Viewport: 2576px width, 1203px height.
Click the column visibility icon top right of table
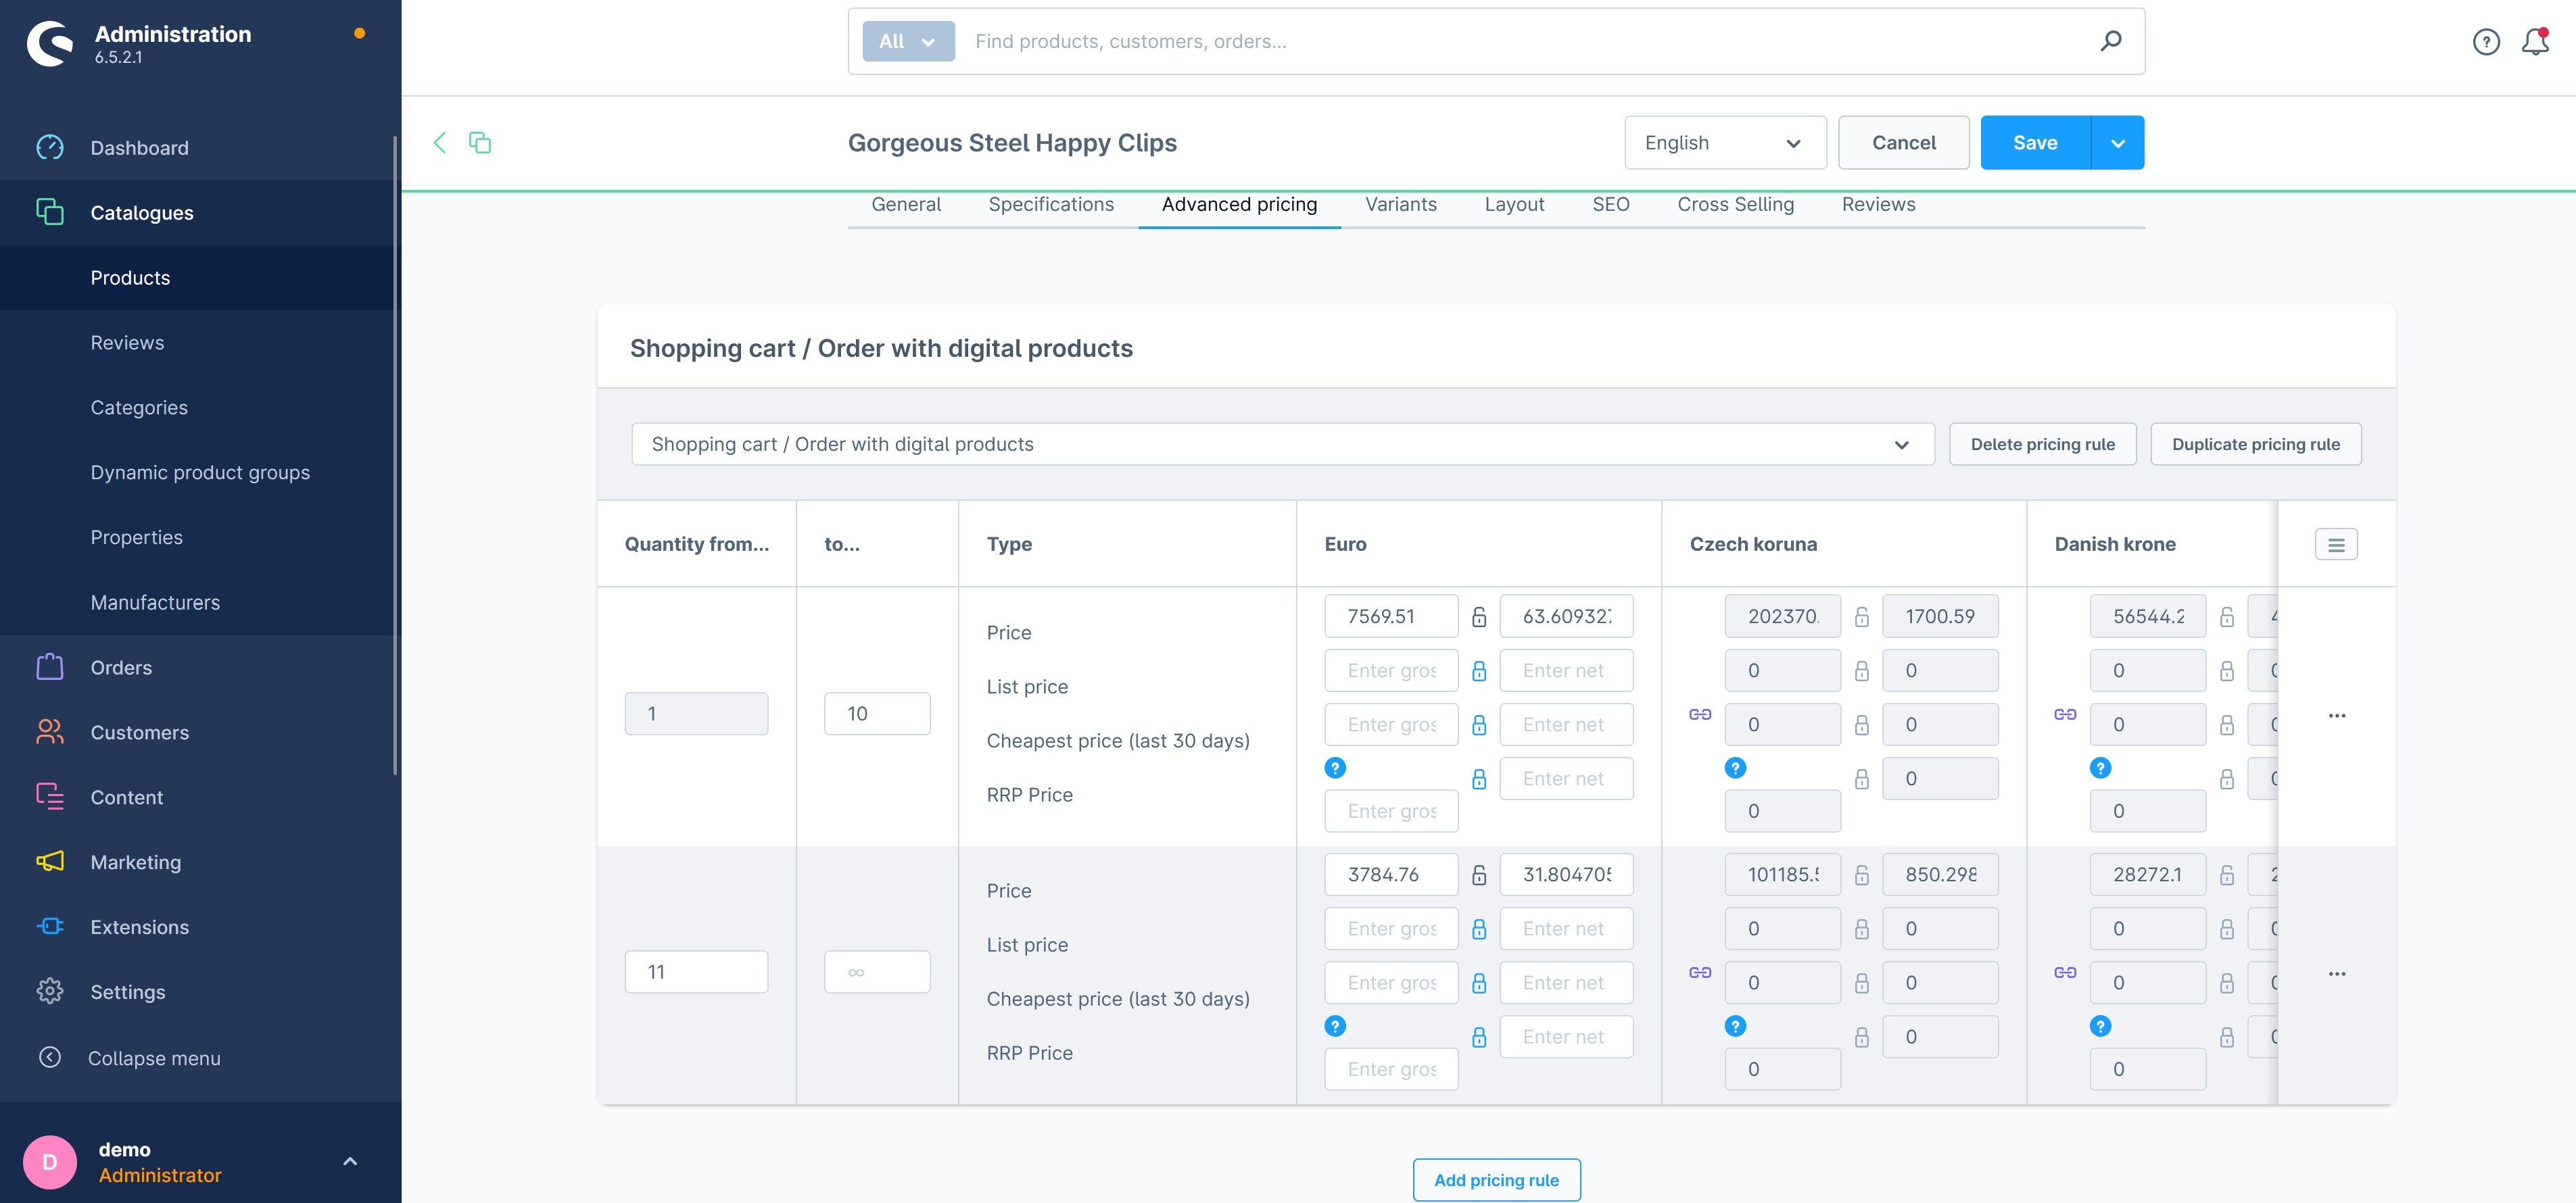[2336, 543]
